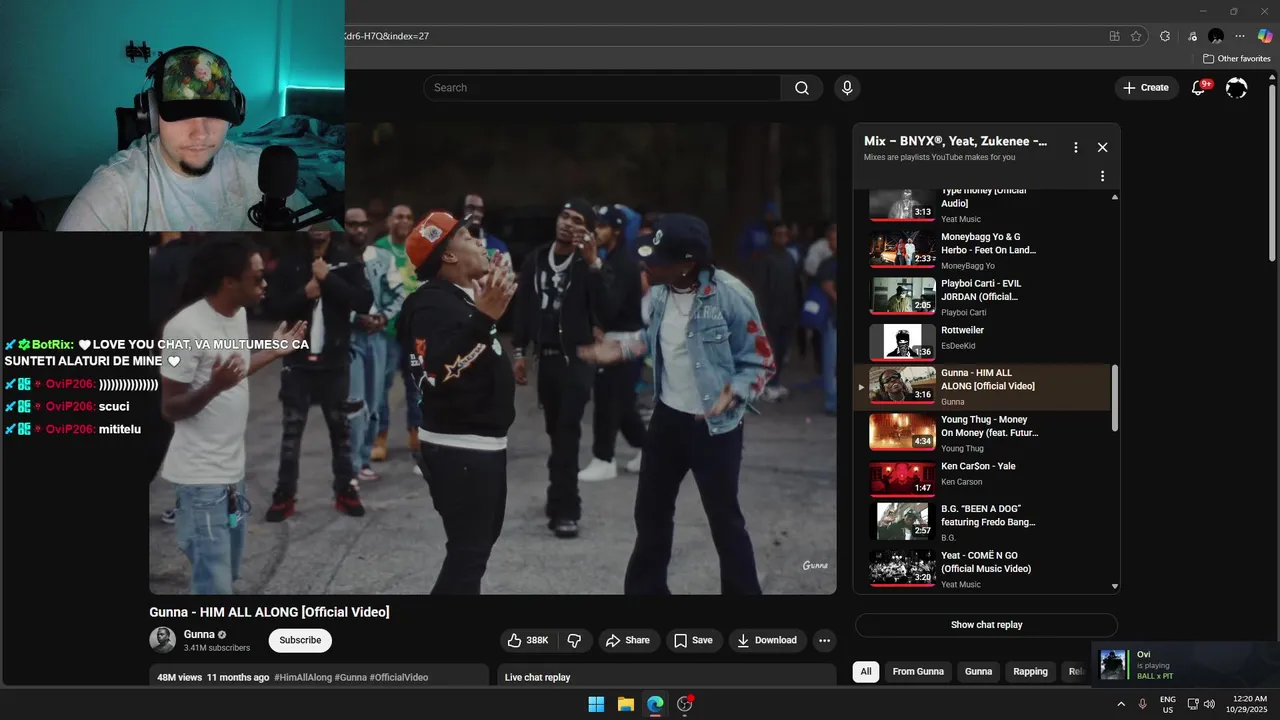1280x720 pixels.
Task: Click the Ovi is playing notification
Action: click(1186, 665)
